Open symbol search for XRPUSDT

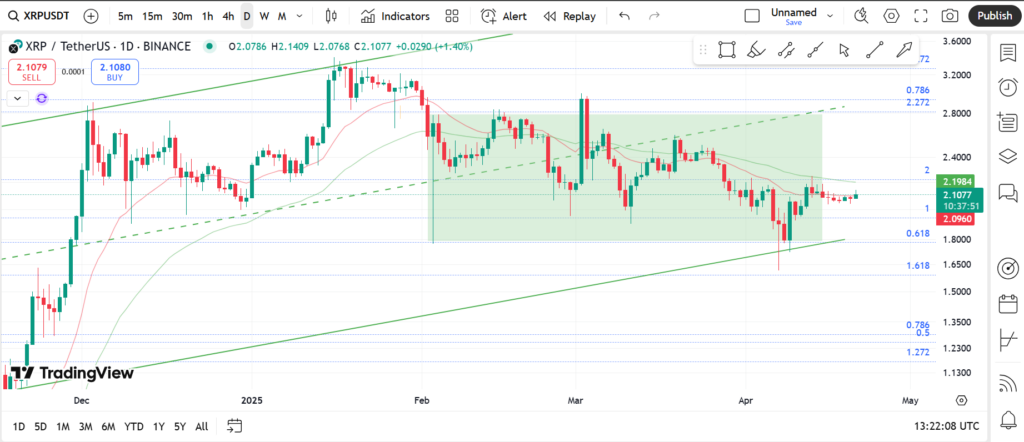pyautogui.click(x=38, y=16)
